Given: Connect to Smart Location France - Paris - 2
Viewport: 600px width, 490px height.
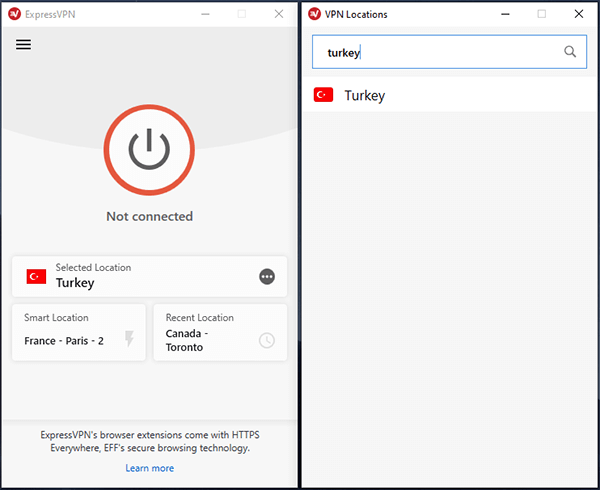Looking at the screenshot, I should [x=79, y=332].
